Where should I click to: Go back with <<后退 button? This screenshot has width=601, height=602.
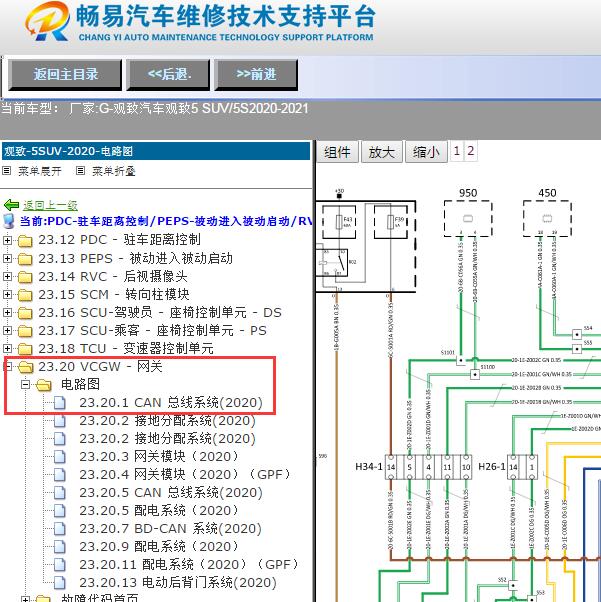pyautogui.click(x=169, y=74)
